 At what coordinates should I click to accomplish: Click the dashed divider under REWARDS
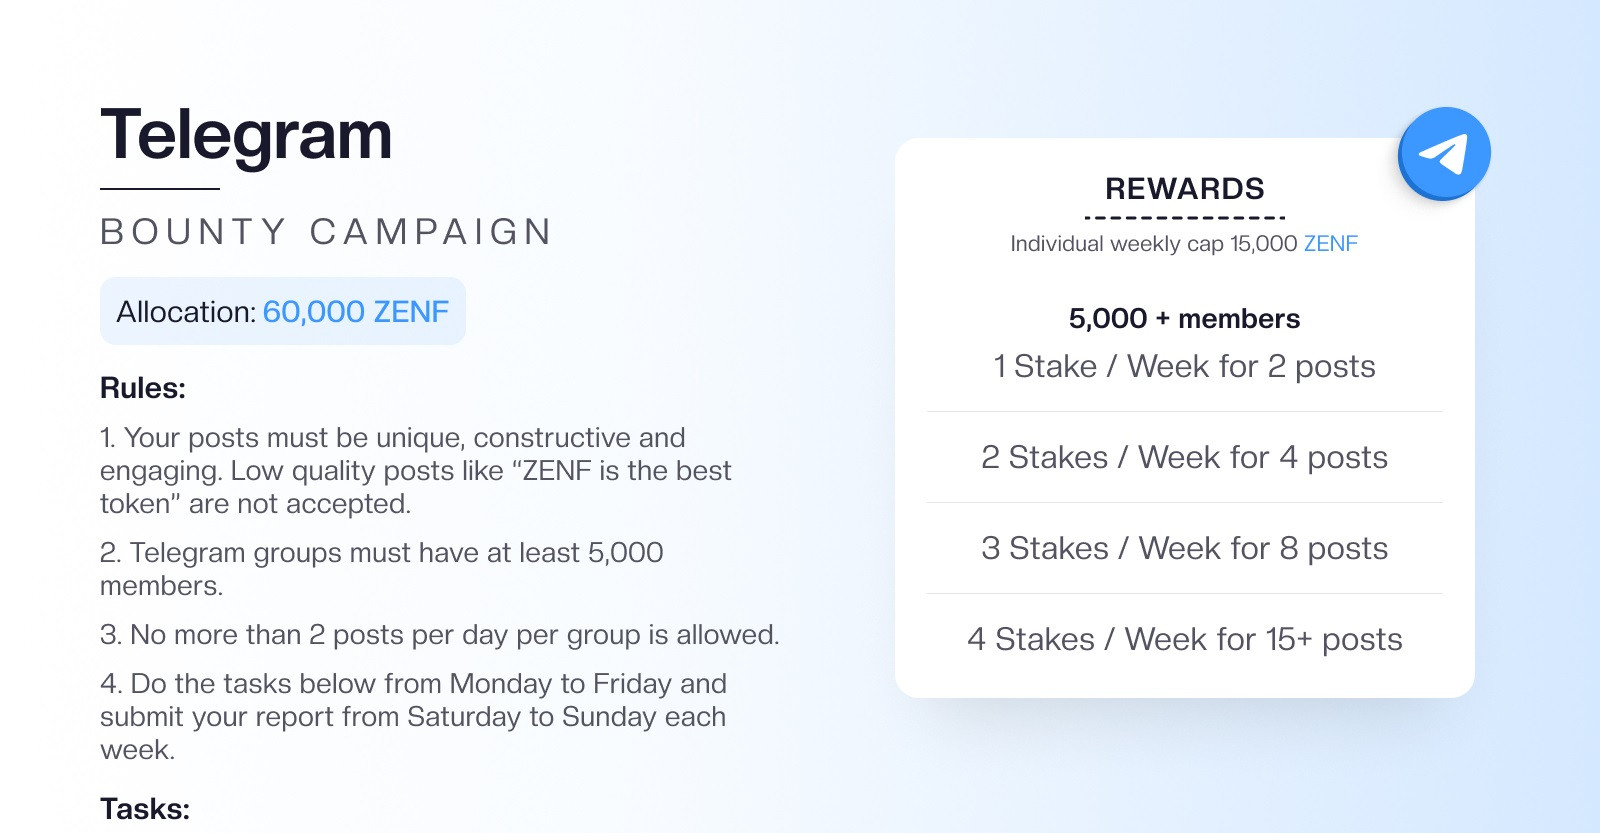click(1185, 217)
